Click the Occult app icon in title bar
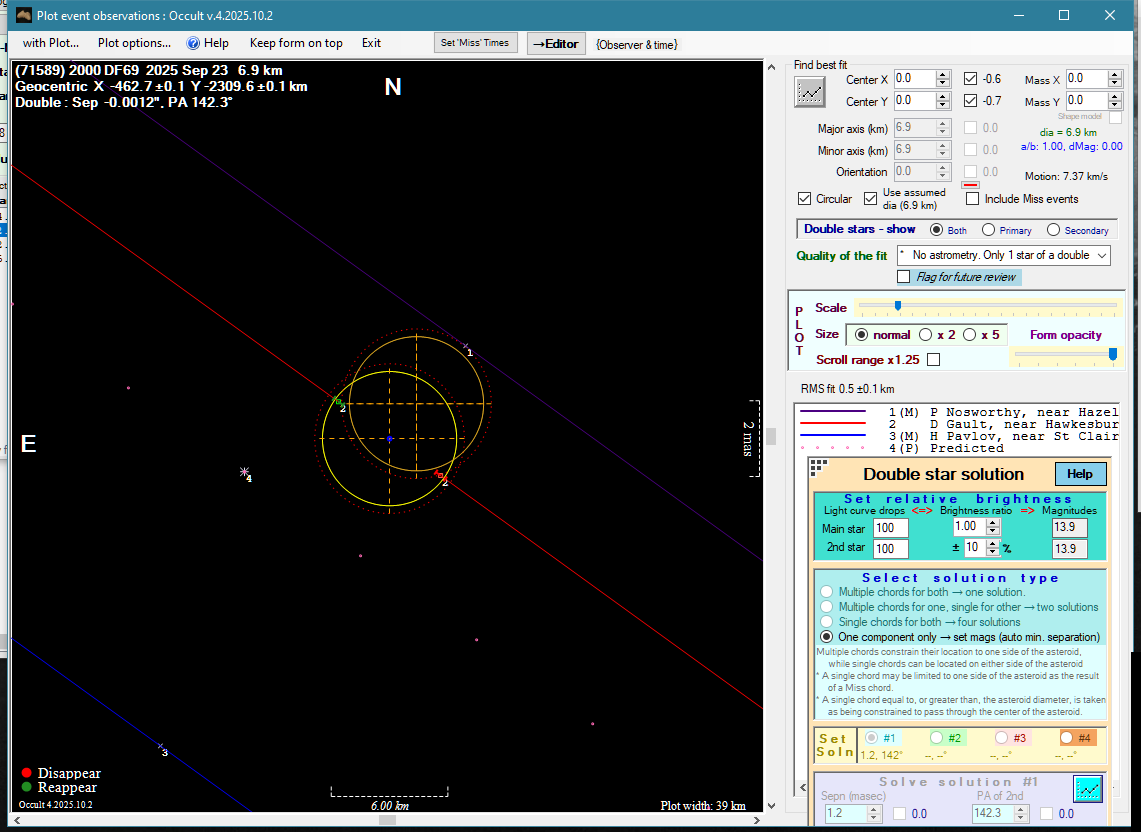 24,15
